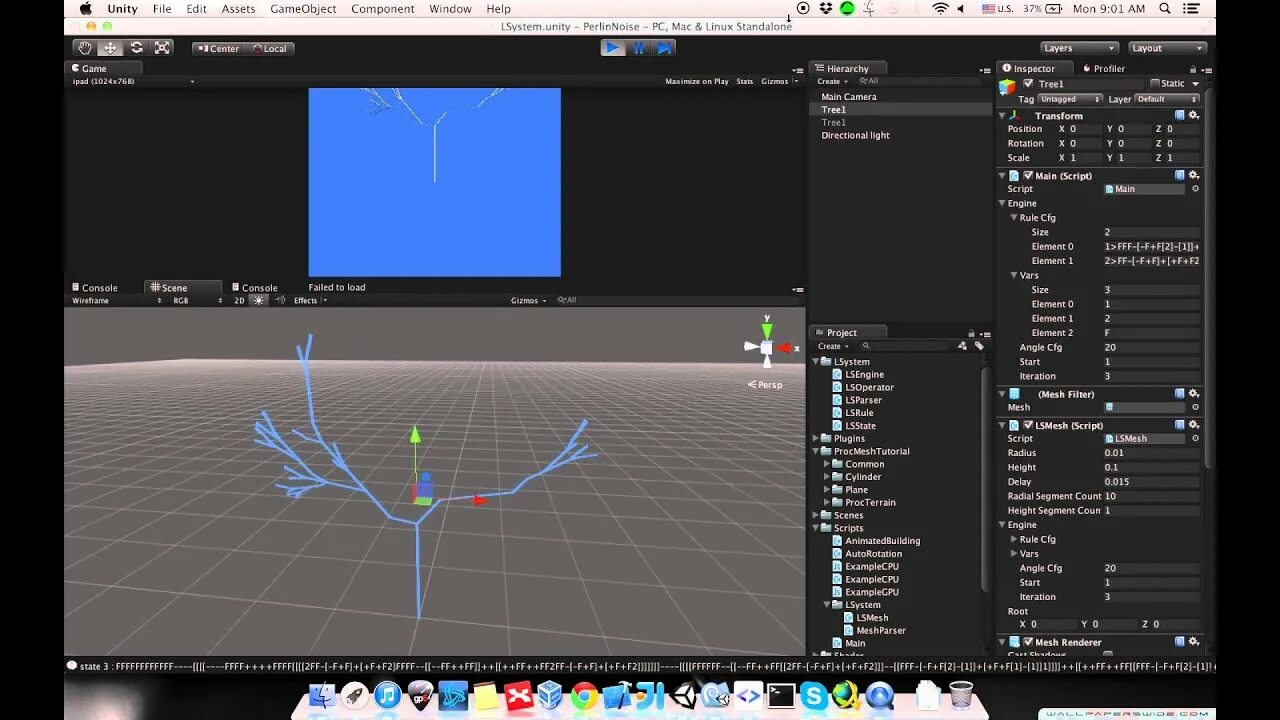Open iTunes from the Dock
The height and width of the screenshot is (720, 1280).
(387, 695)
